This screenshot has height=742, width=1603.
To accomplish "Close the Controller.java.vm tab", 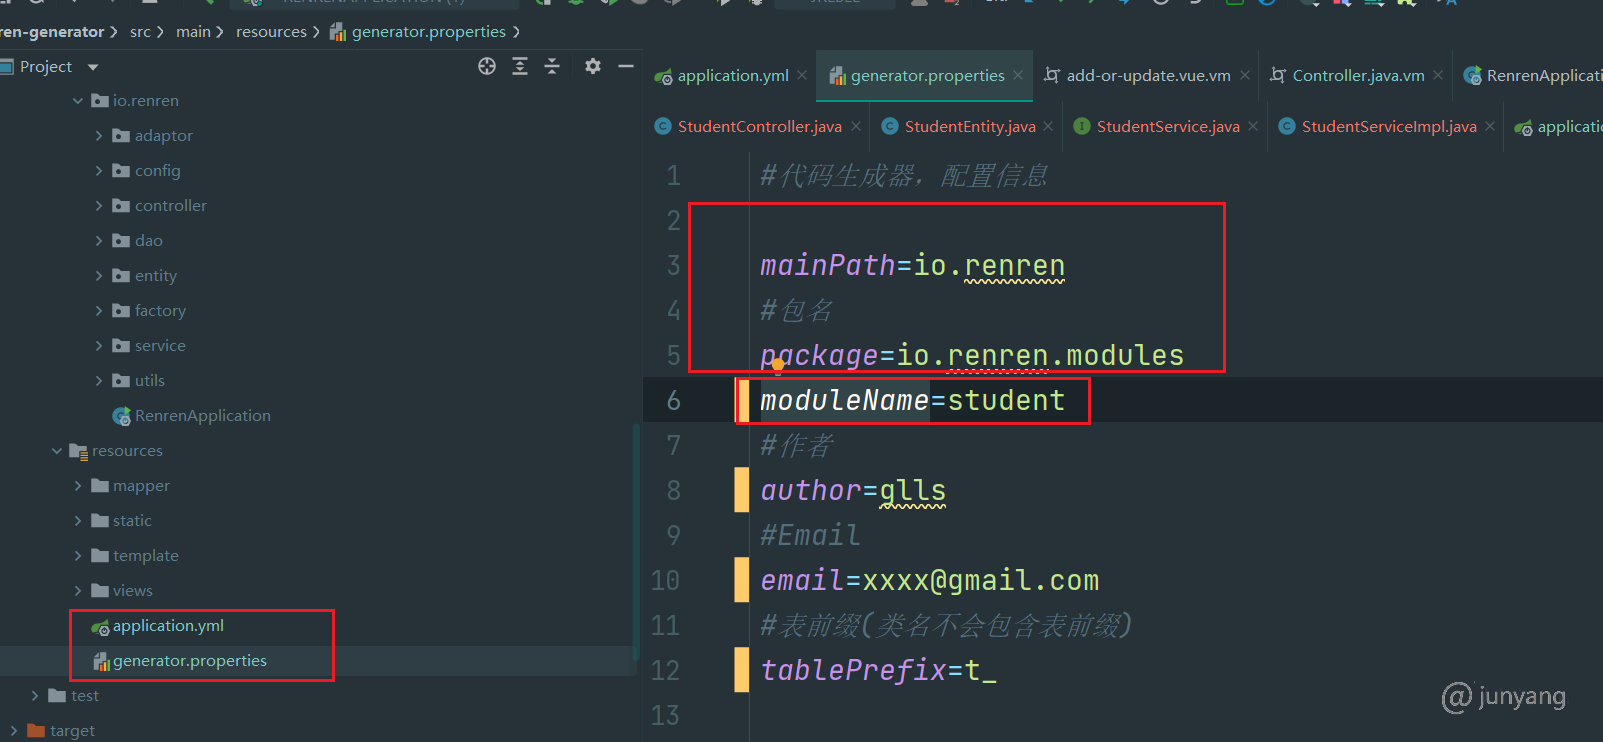I will (x=1438, y=76).
